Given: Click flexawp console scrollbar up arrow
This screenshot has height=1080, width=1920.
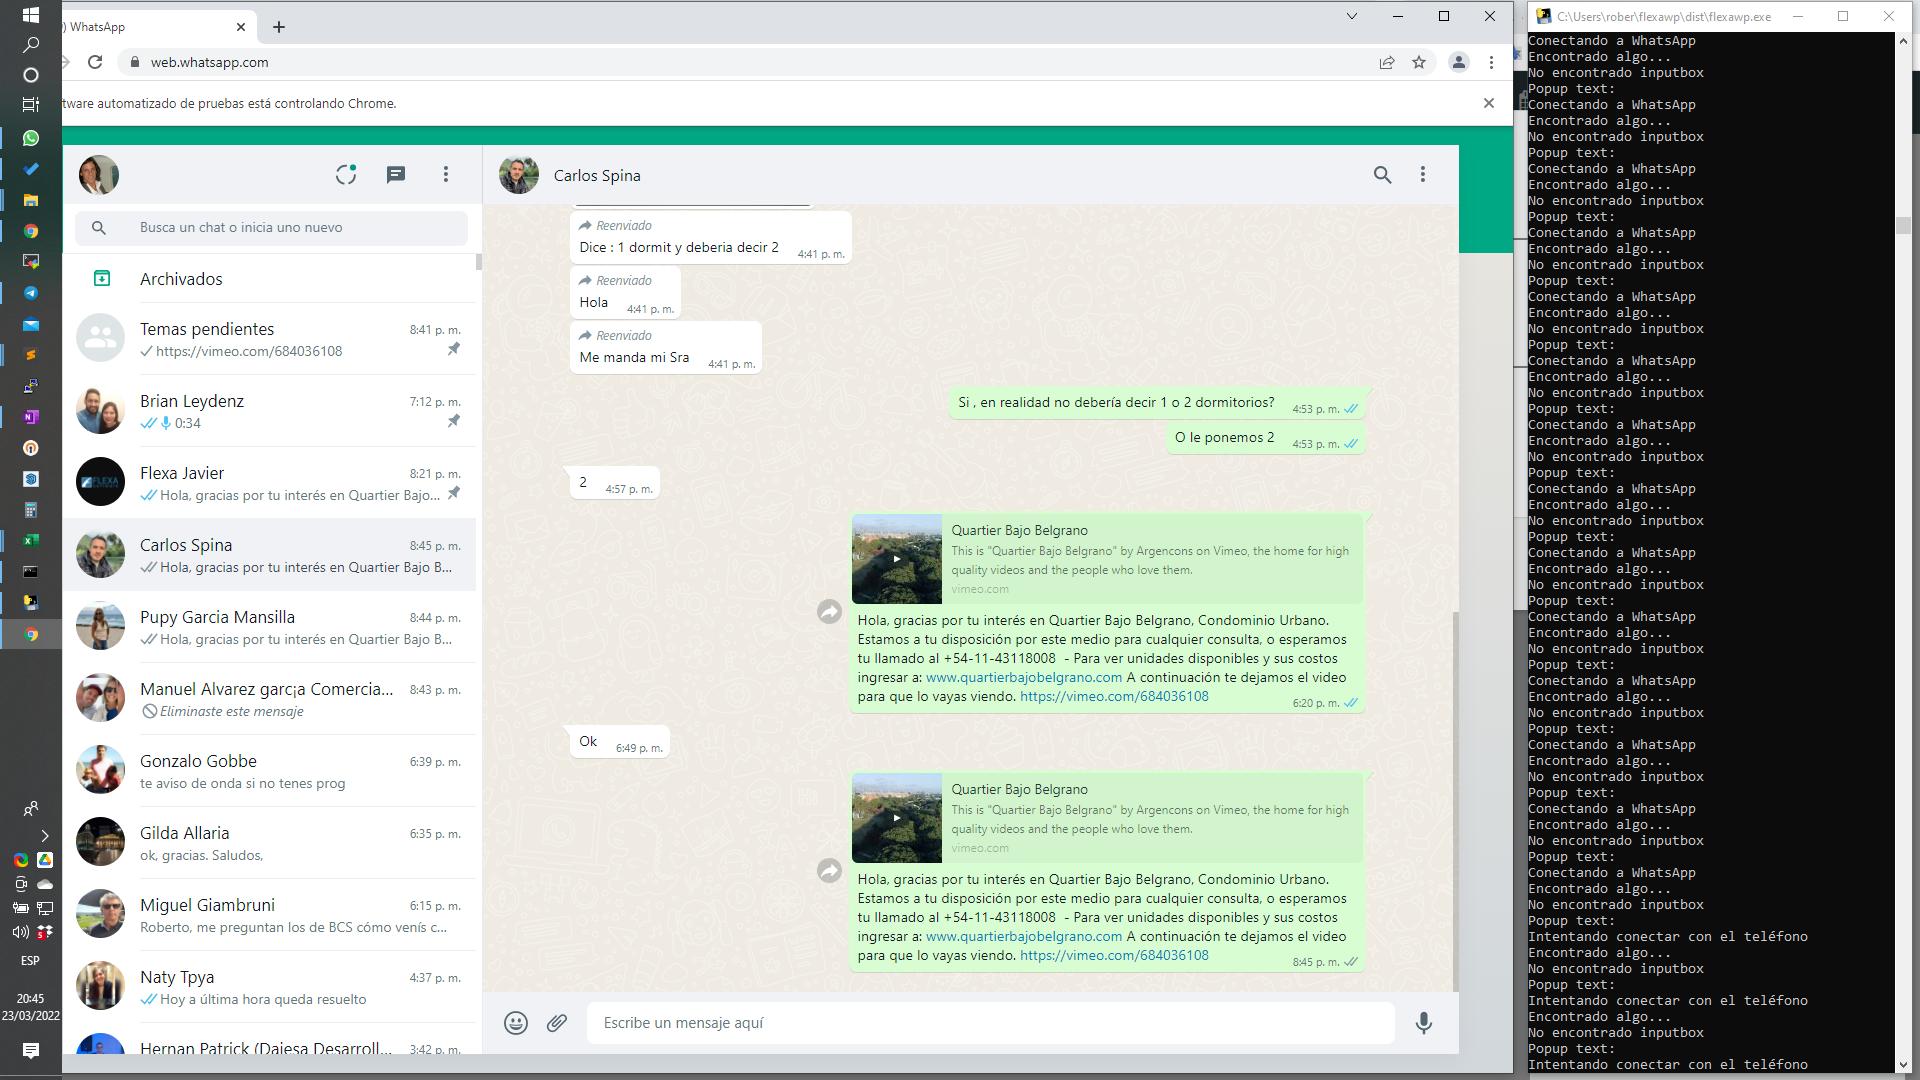Looking at the screenshot, I should click(1903, 41).
